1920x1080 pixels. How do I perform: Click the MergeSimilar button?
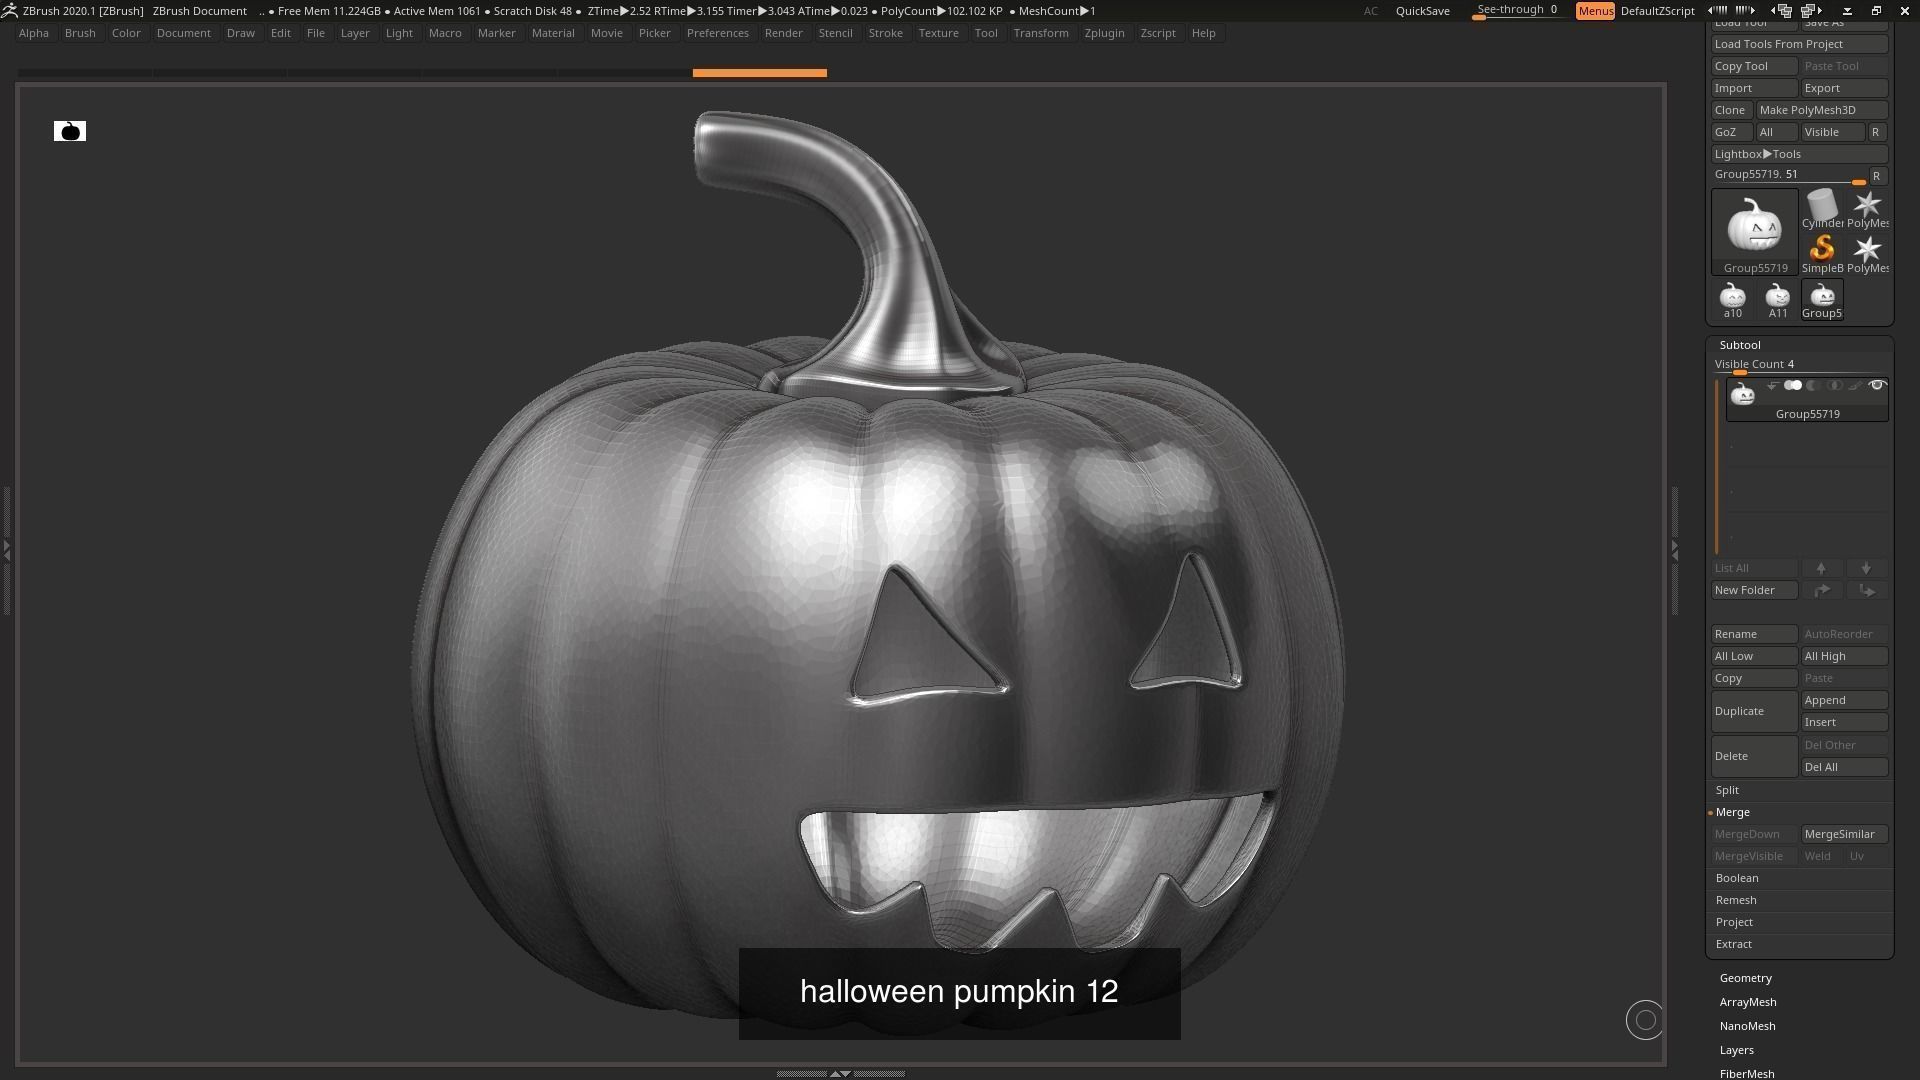pyautogui.click(x=1844, y=834)
